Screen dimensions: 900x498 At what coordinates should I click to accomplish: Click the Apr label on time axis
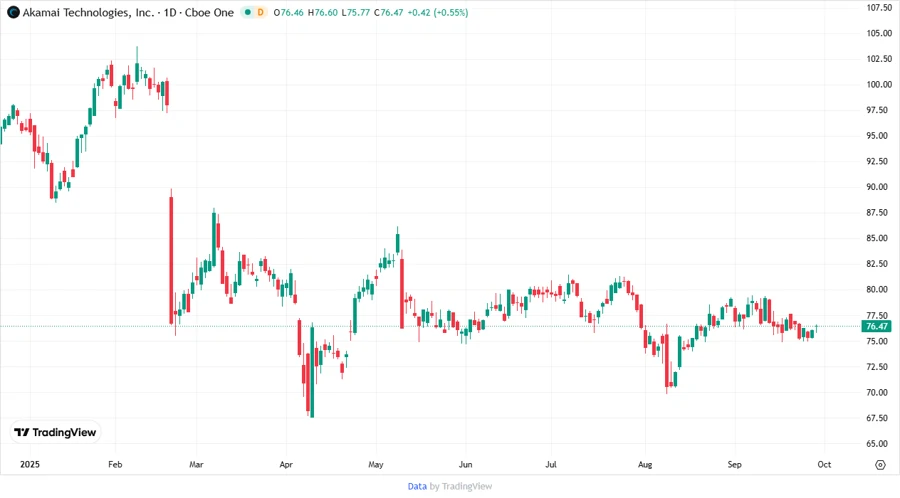pos(286,465)
